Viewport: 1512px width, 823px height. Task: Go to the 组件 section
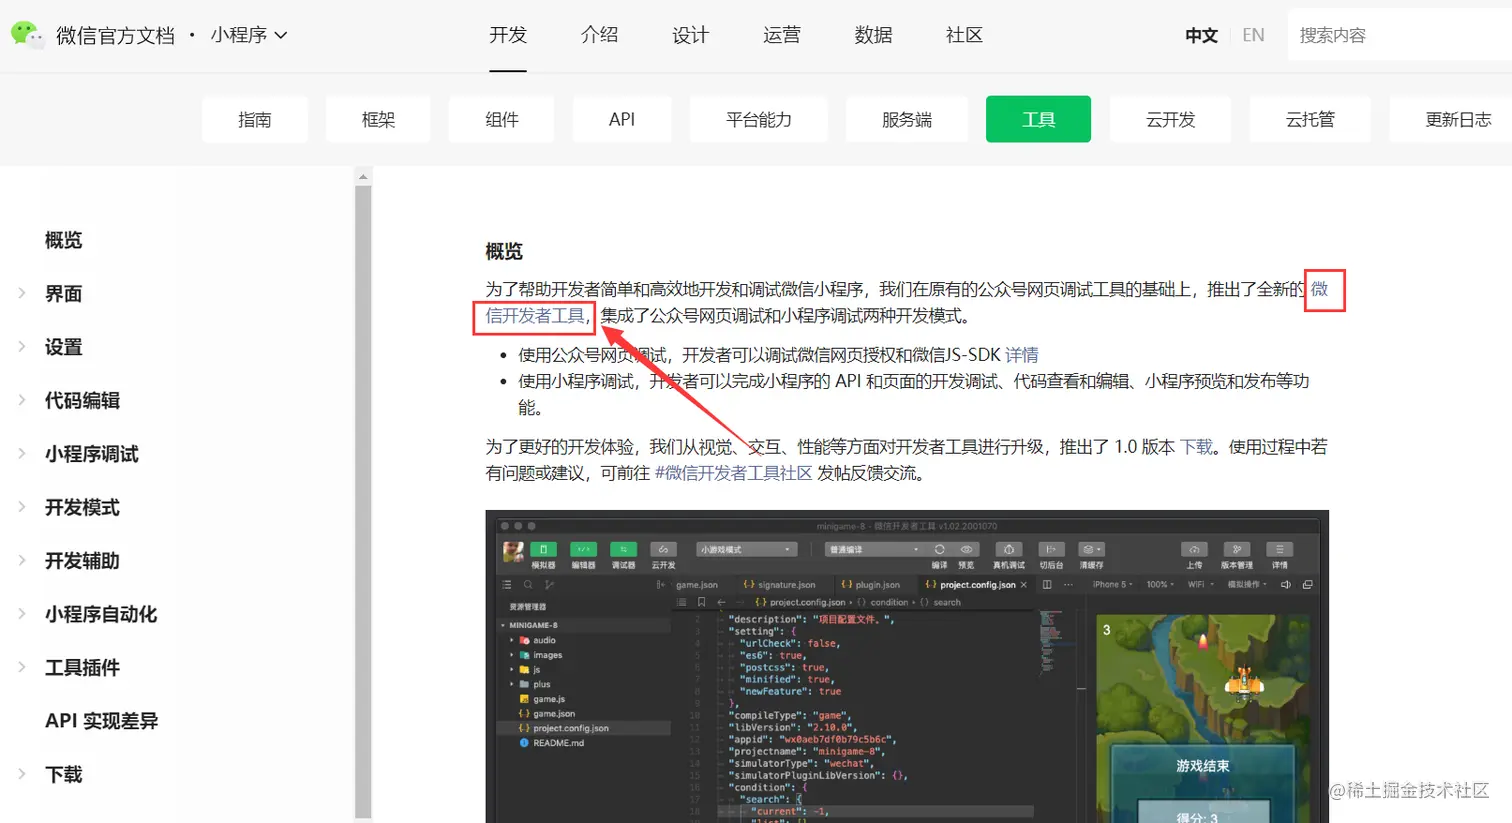coord(502,119)
